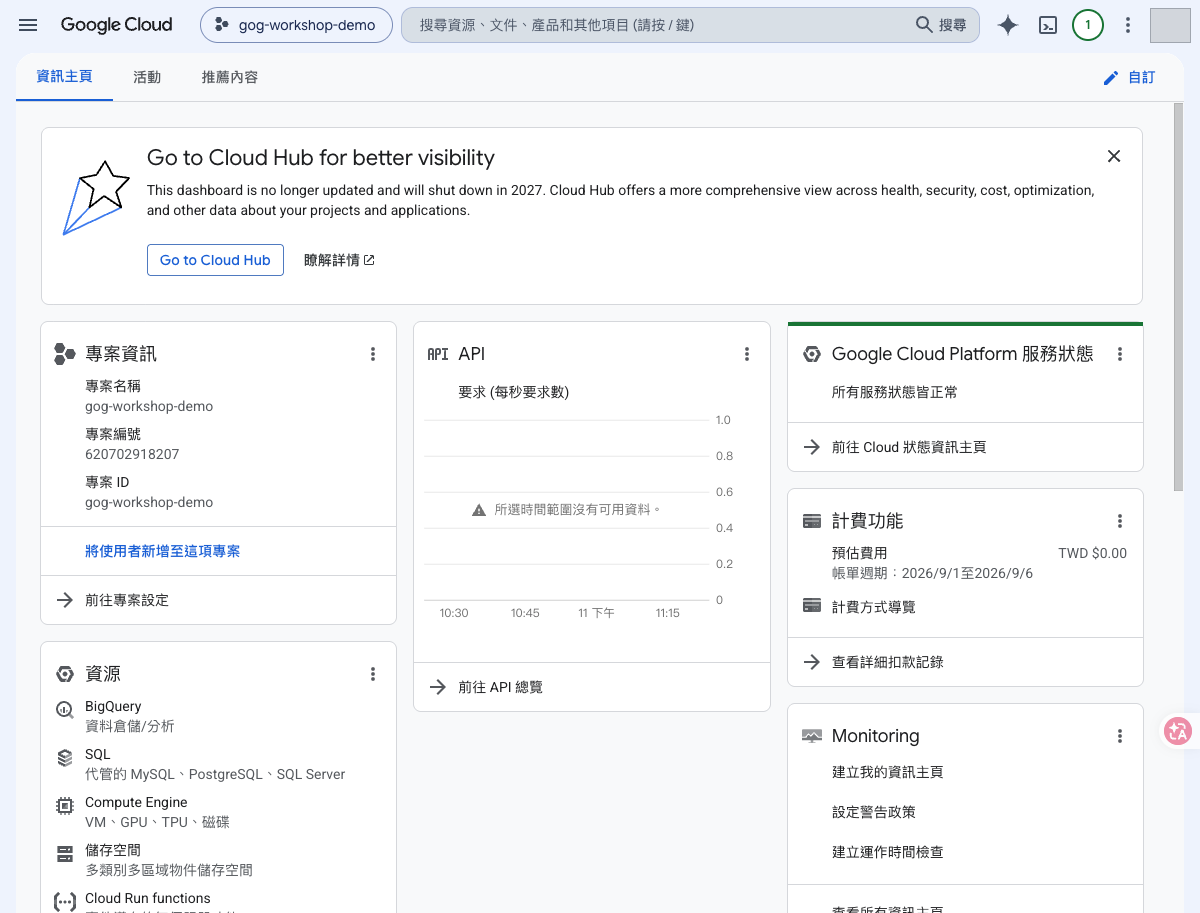Click the Compute Engine chip icon

click(65, 806)
